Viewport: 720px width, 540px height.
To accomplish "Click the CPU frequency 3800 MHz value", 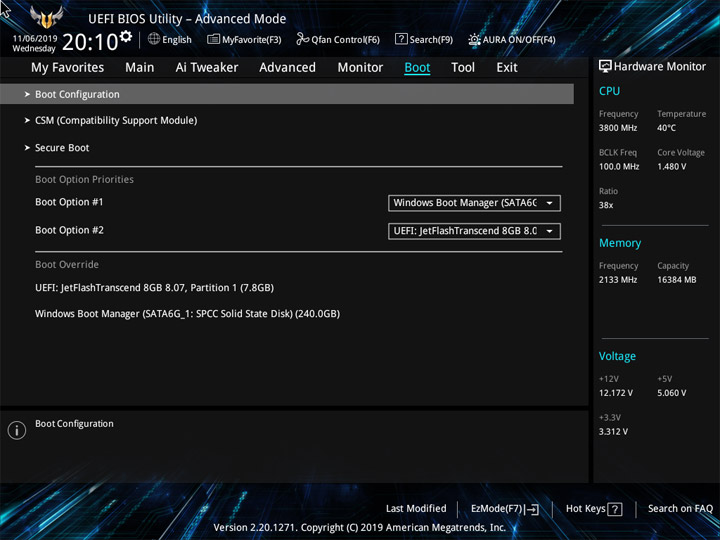I will [x=618, y=128].
